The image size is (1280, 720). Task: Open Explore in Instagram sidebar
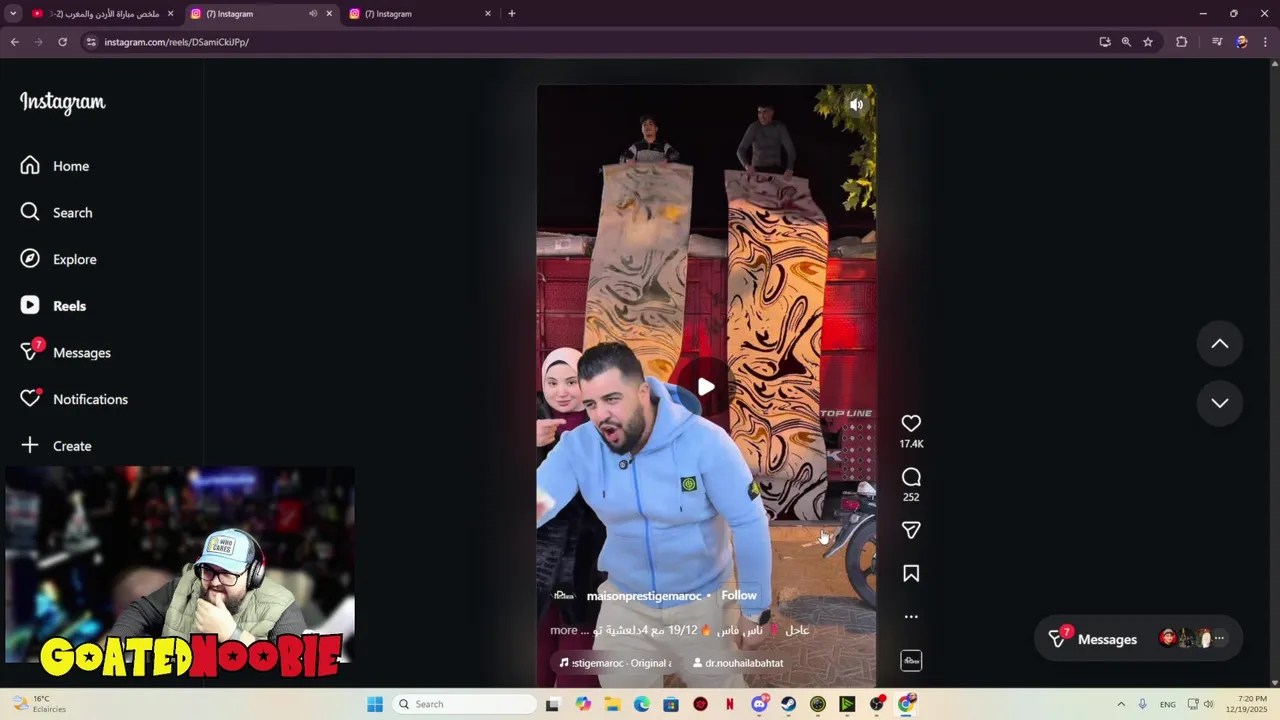click(x=59, y=259)
